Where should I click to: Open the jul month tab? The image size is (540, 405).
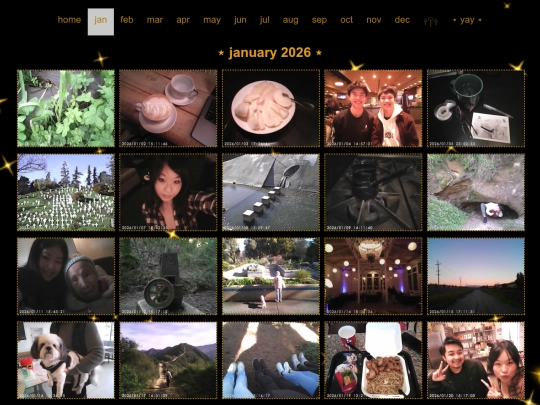264,20
